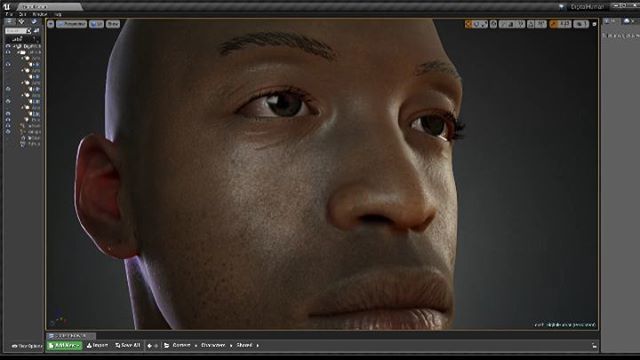640x360 pixels.
Task: Toggle rotation snapping angle icon
Action: 531,24
